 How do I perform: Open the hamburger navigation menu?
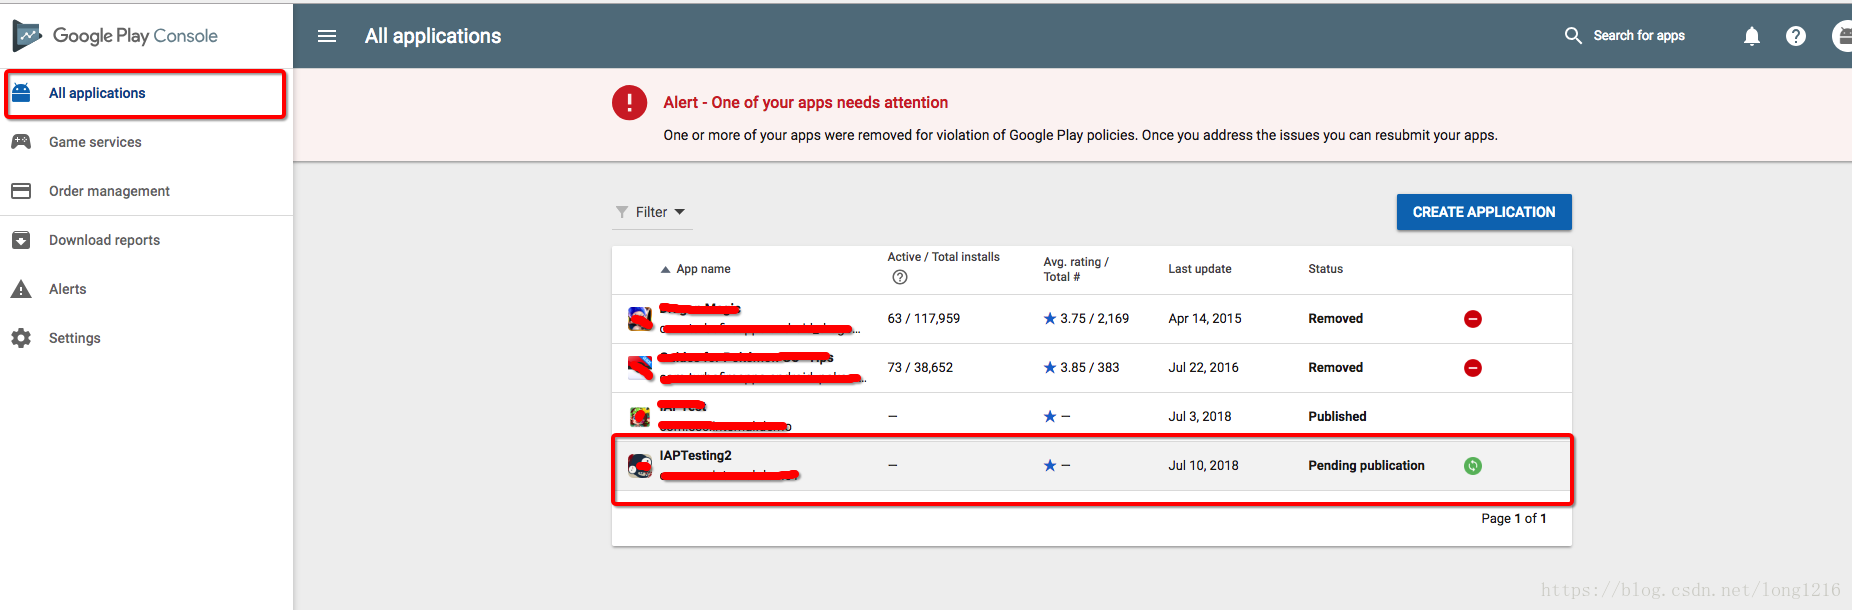coord(327,36)
